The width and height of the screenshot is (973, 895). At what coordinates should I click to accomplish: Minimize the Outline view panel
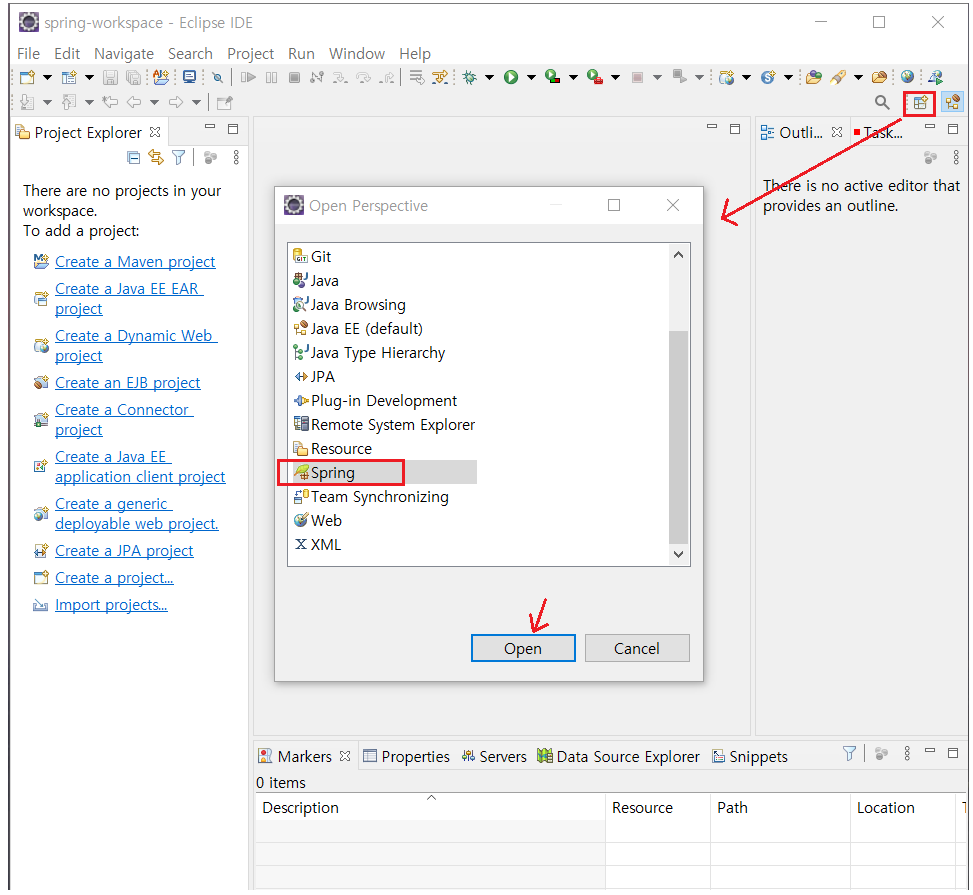(x=930, y=128)
